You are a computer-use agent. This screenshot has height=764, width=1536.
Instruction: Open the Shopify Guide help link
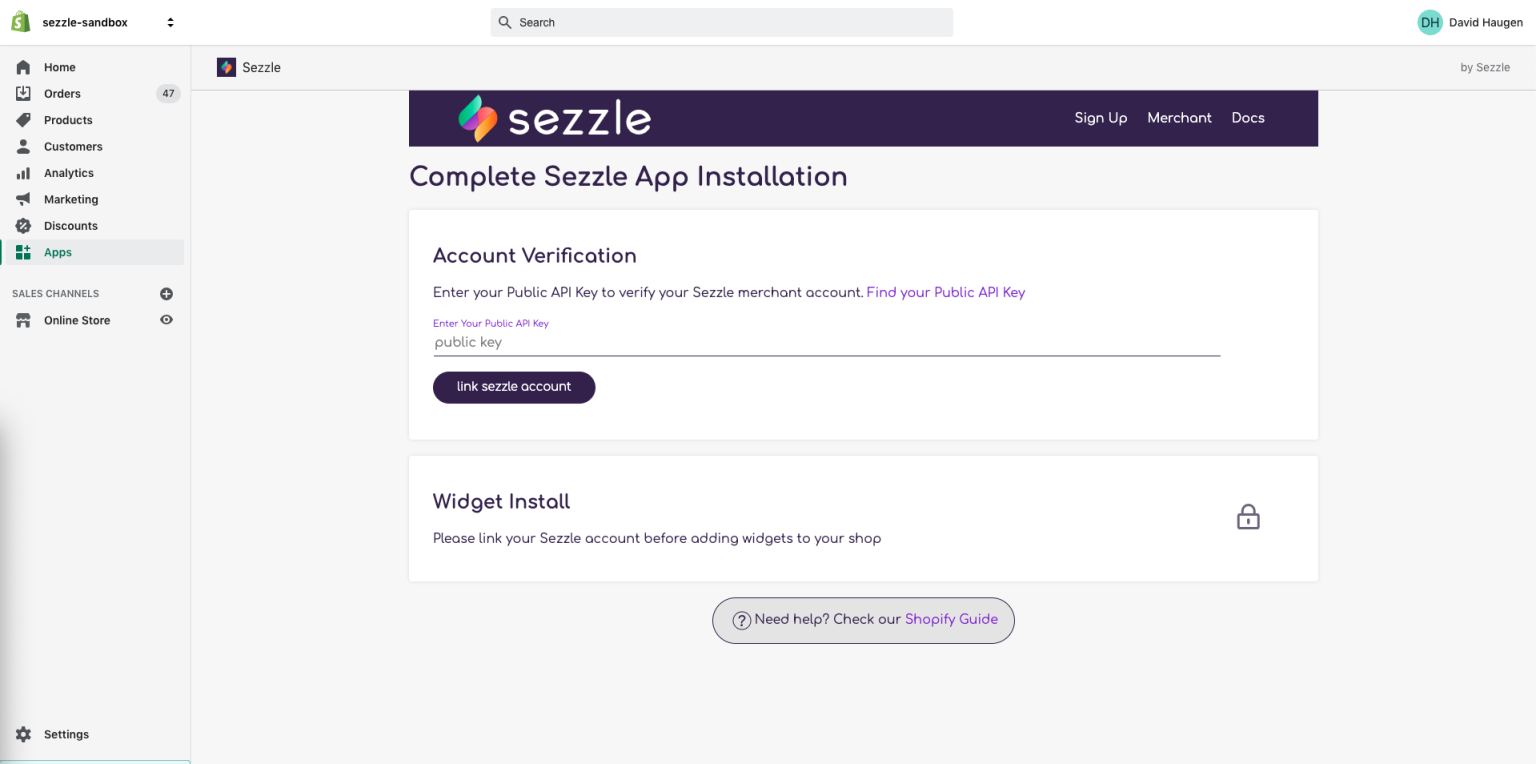click(951, 619)
